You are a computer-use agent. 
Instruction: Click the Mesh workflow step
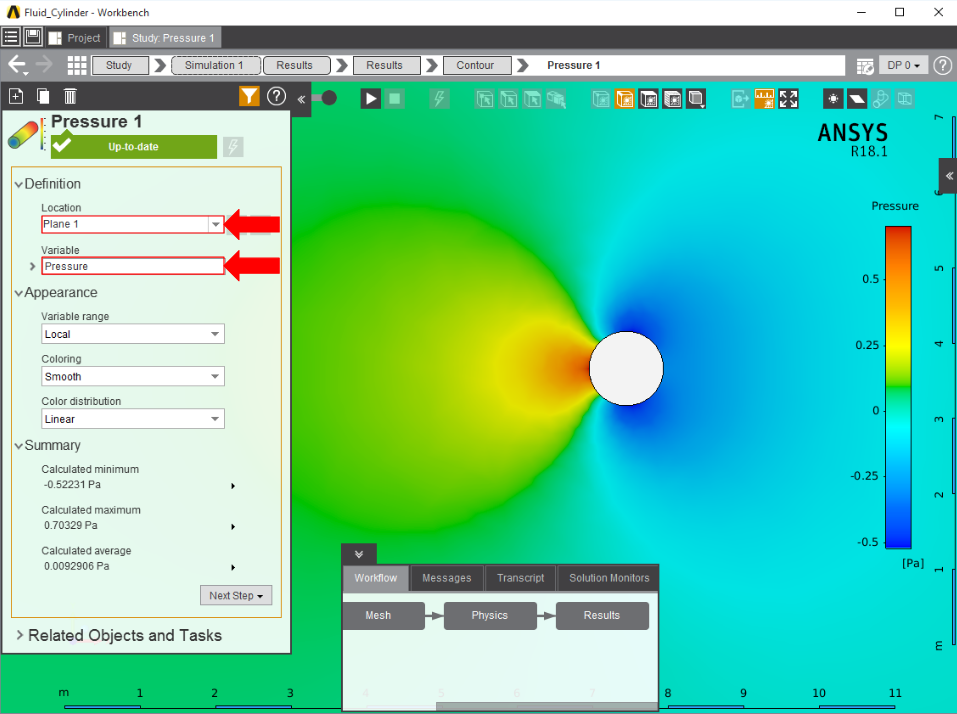tap(383, 616)
